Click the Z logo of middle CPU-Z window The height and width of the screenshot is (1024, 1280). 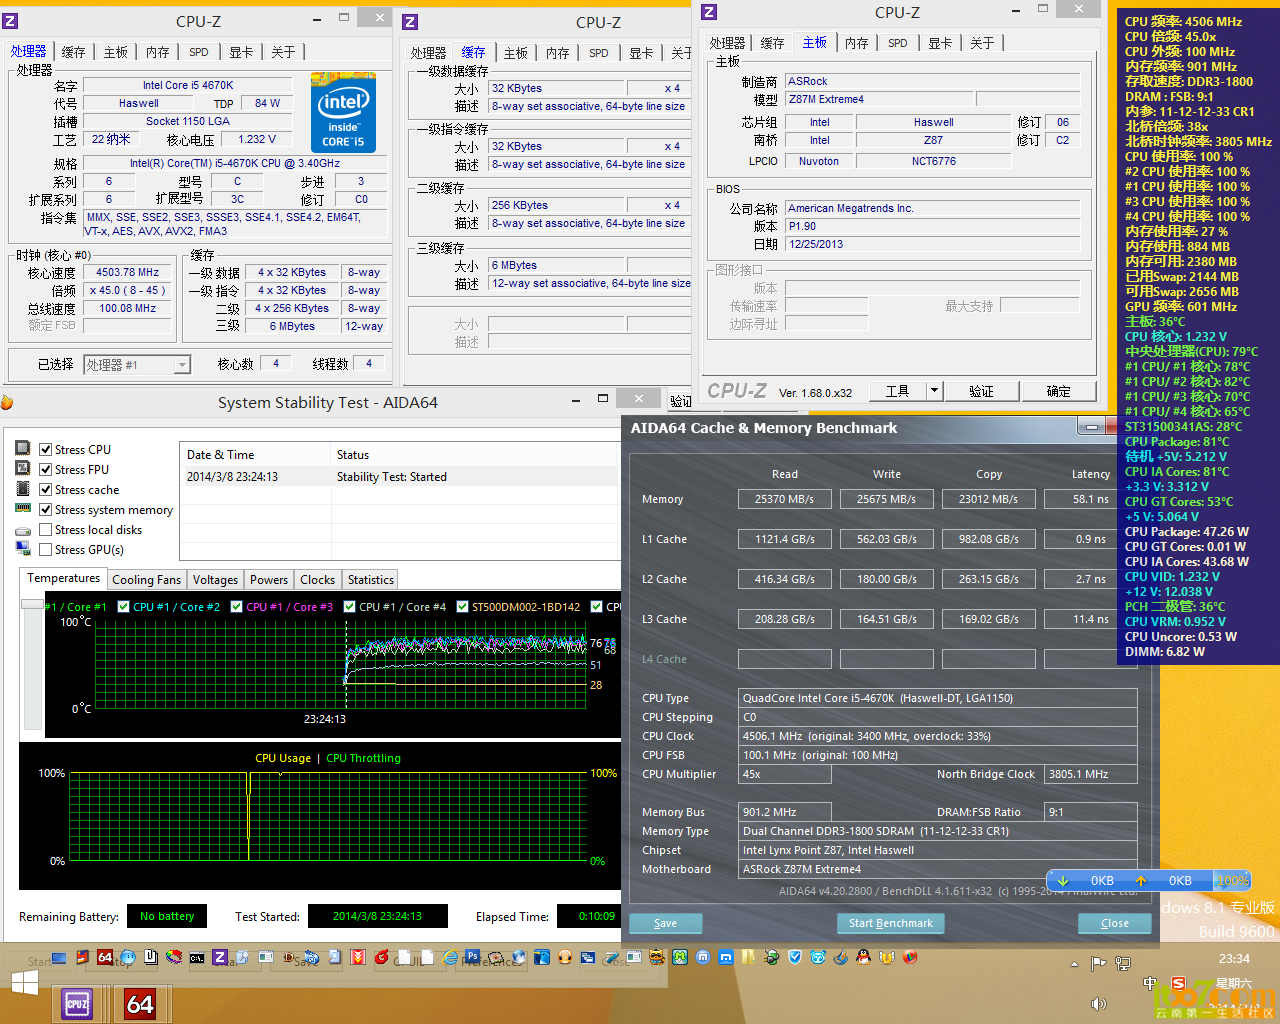click(x=410, y=22)
